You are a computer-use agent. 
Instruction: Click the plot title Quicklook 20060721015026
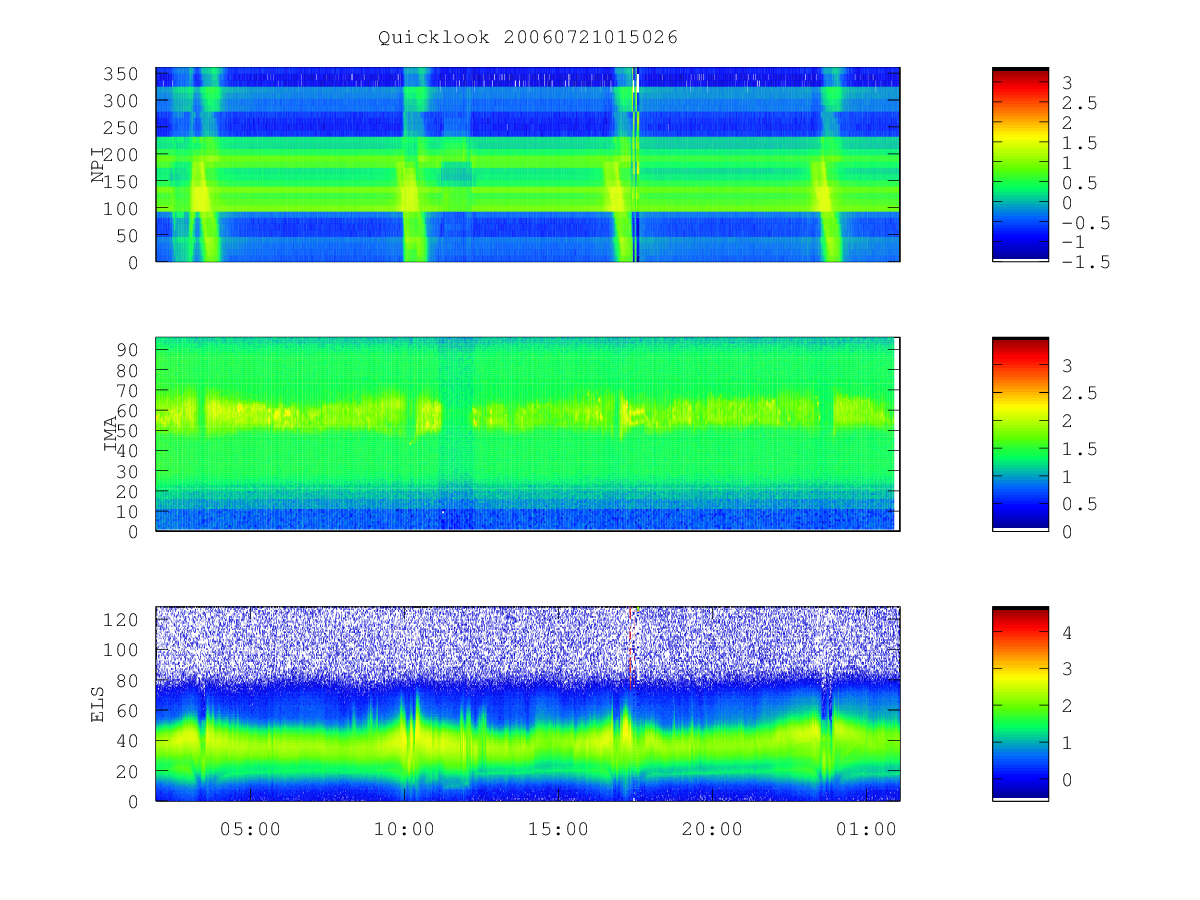coord(528,37)
